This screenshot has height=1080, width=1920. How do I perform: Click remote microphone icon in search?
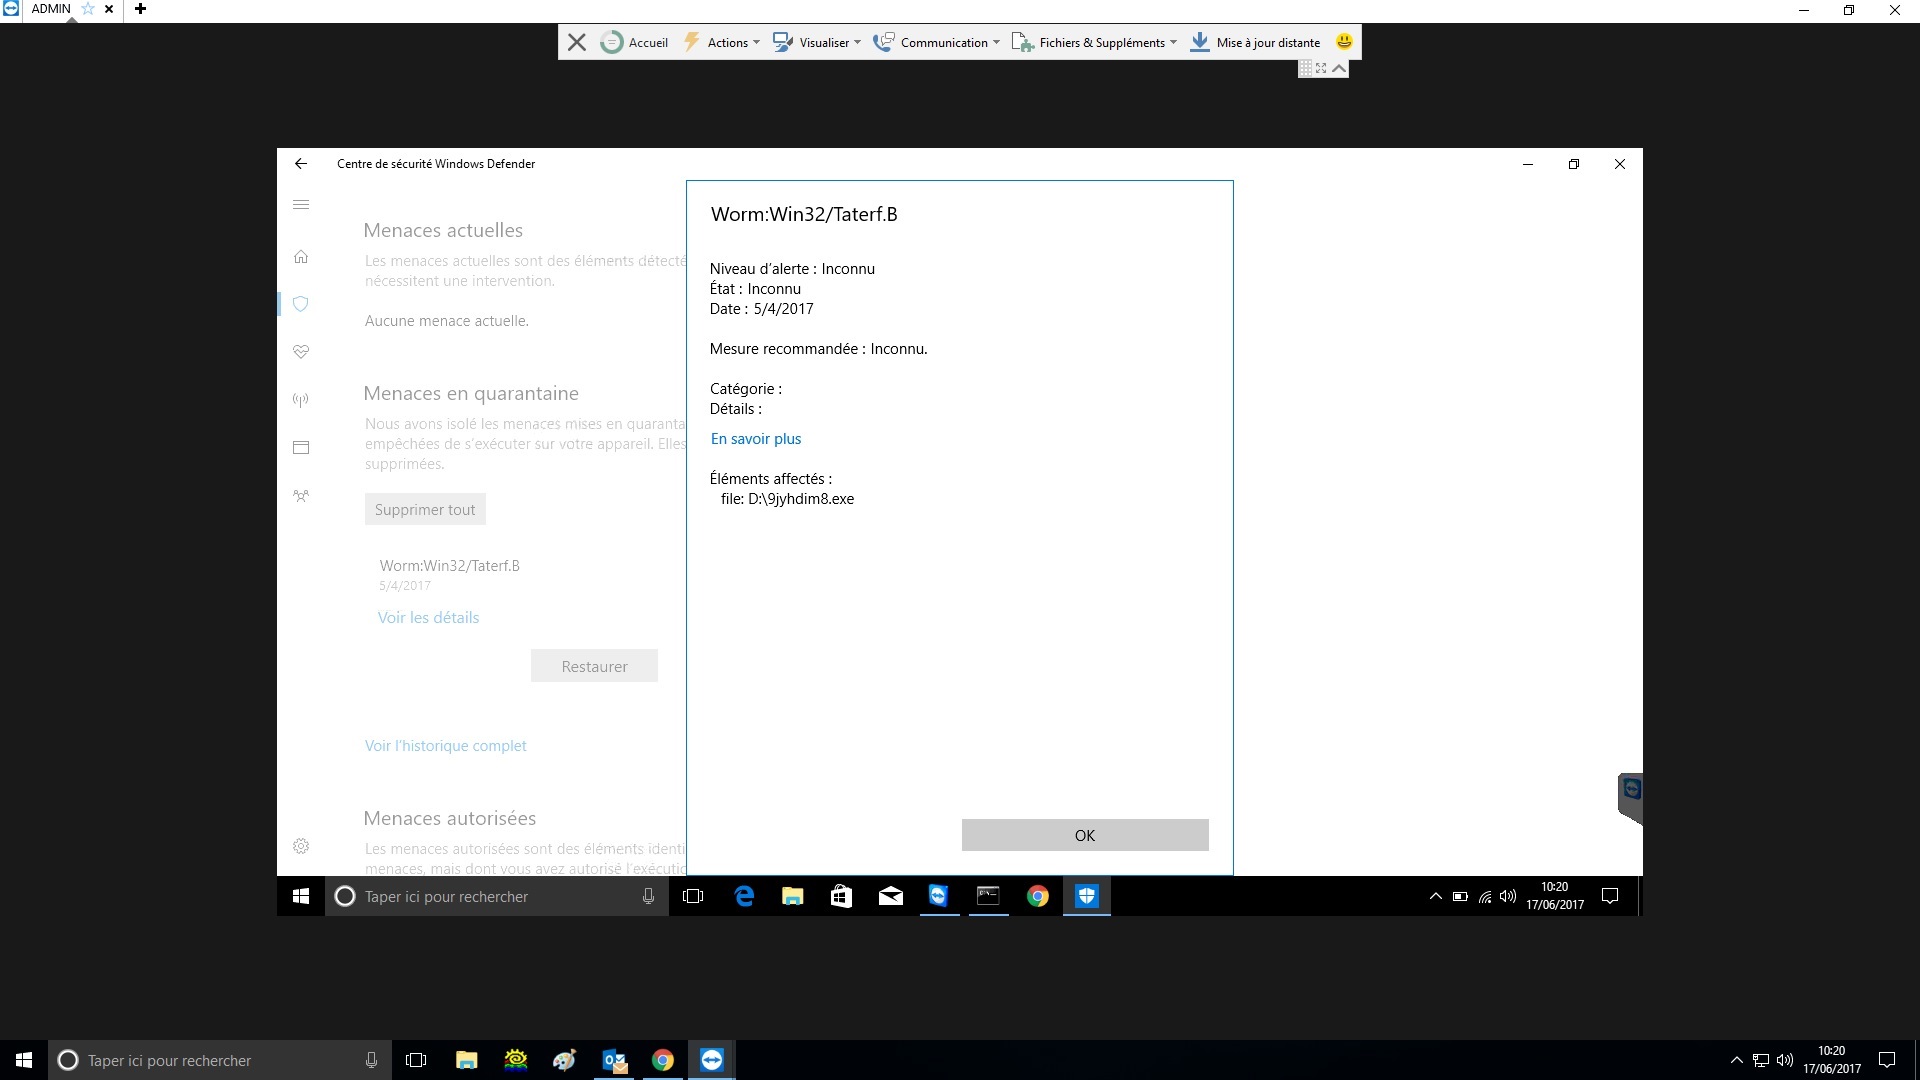click(x=648, y=896)
